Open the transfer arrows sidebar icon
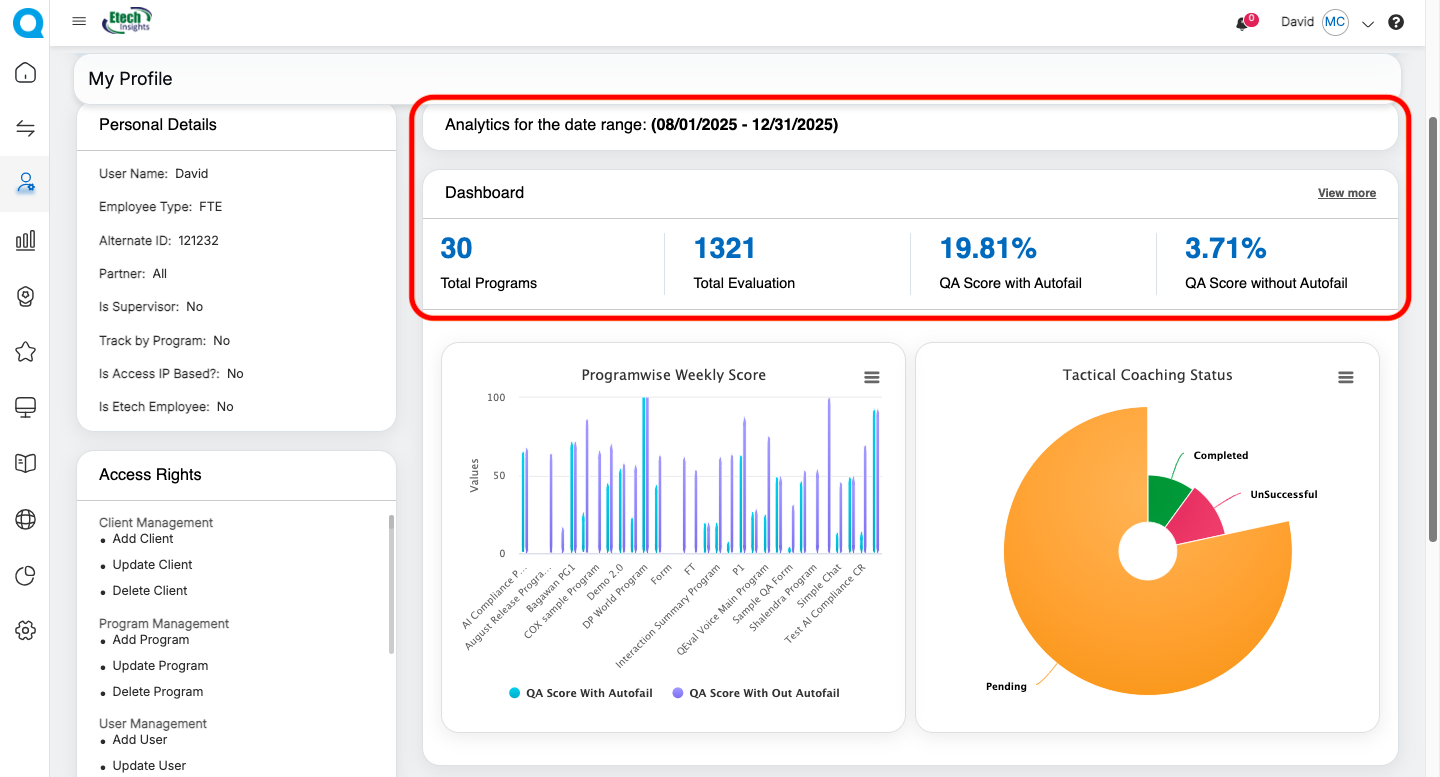Viewport: 1440px width, 777px height. (x=26, y=128)
